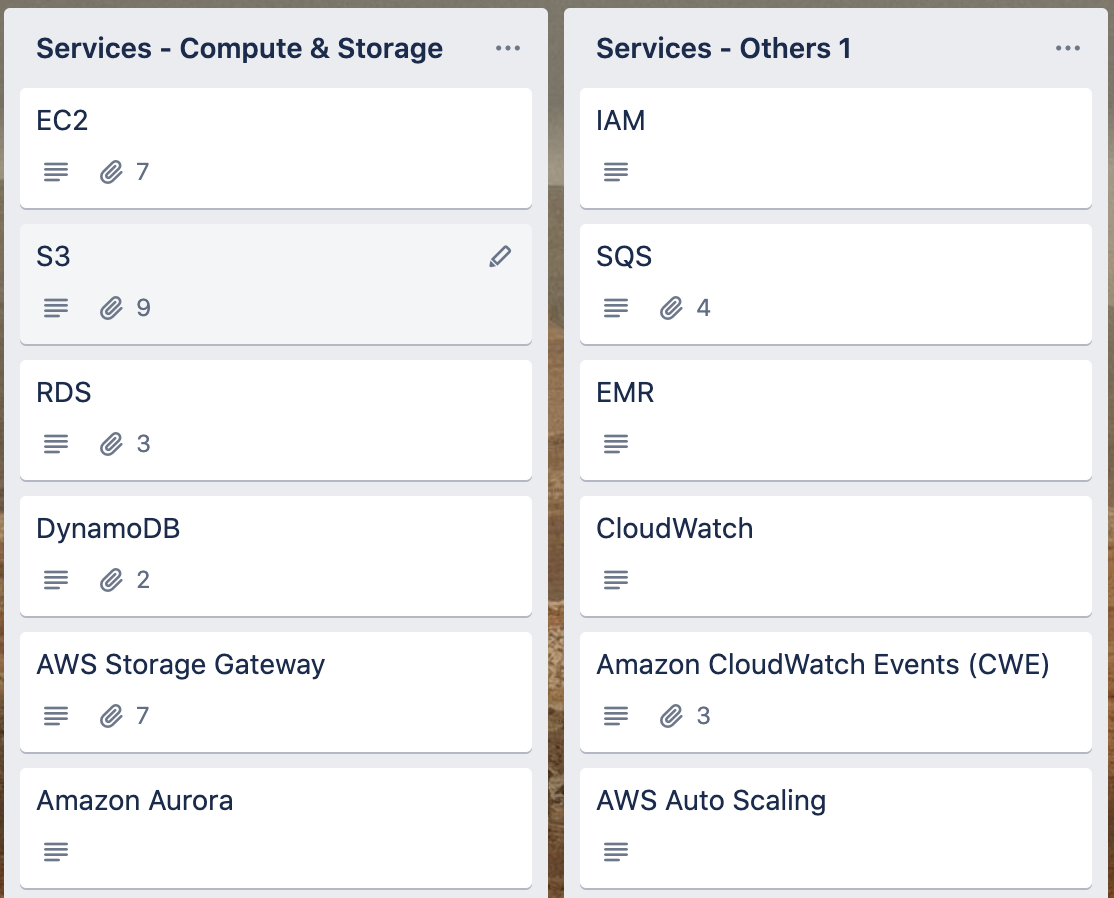1114x898 pixels.
Task: Click the attachment paperclip icon on EC2 card
Action: pyautogui.click(x=111, y=172)
